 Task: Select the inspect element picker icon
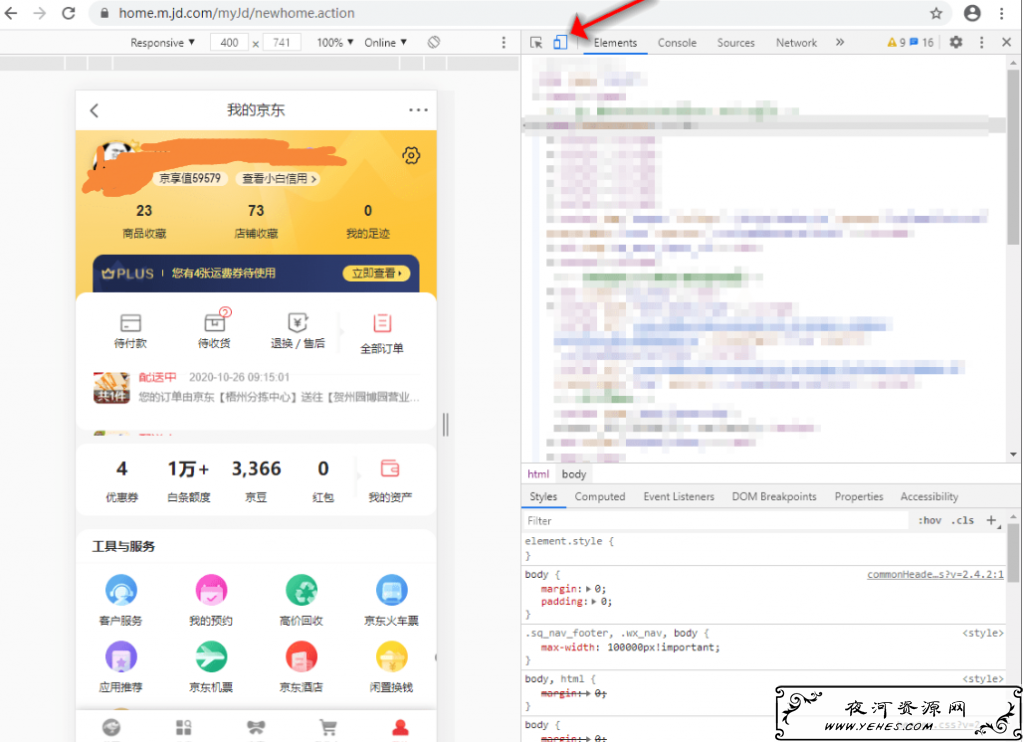point(536,42)
